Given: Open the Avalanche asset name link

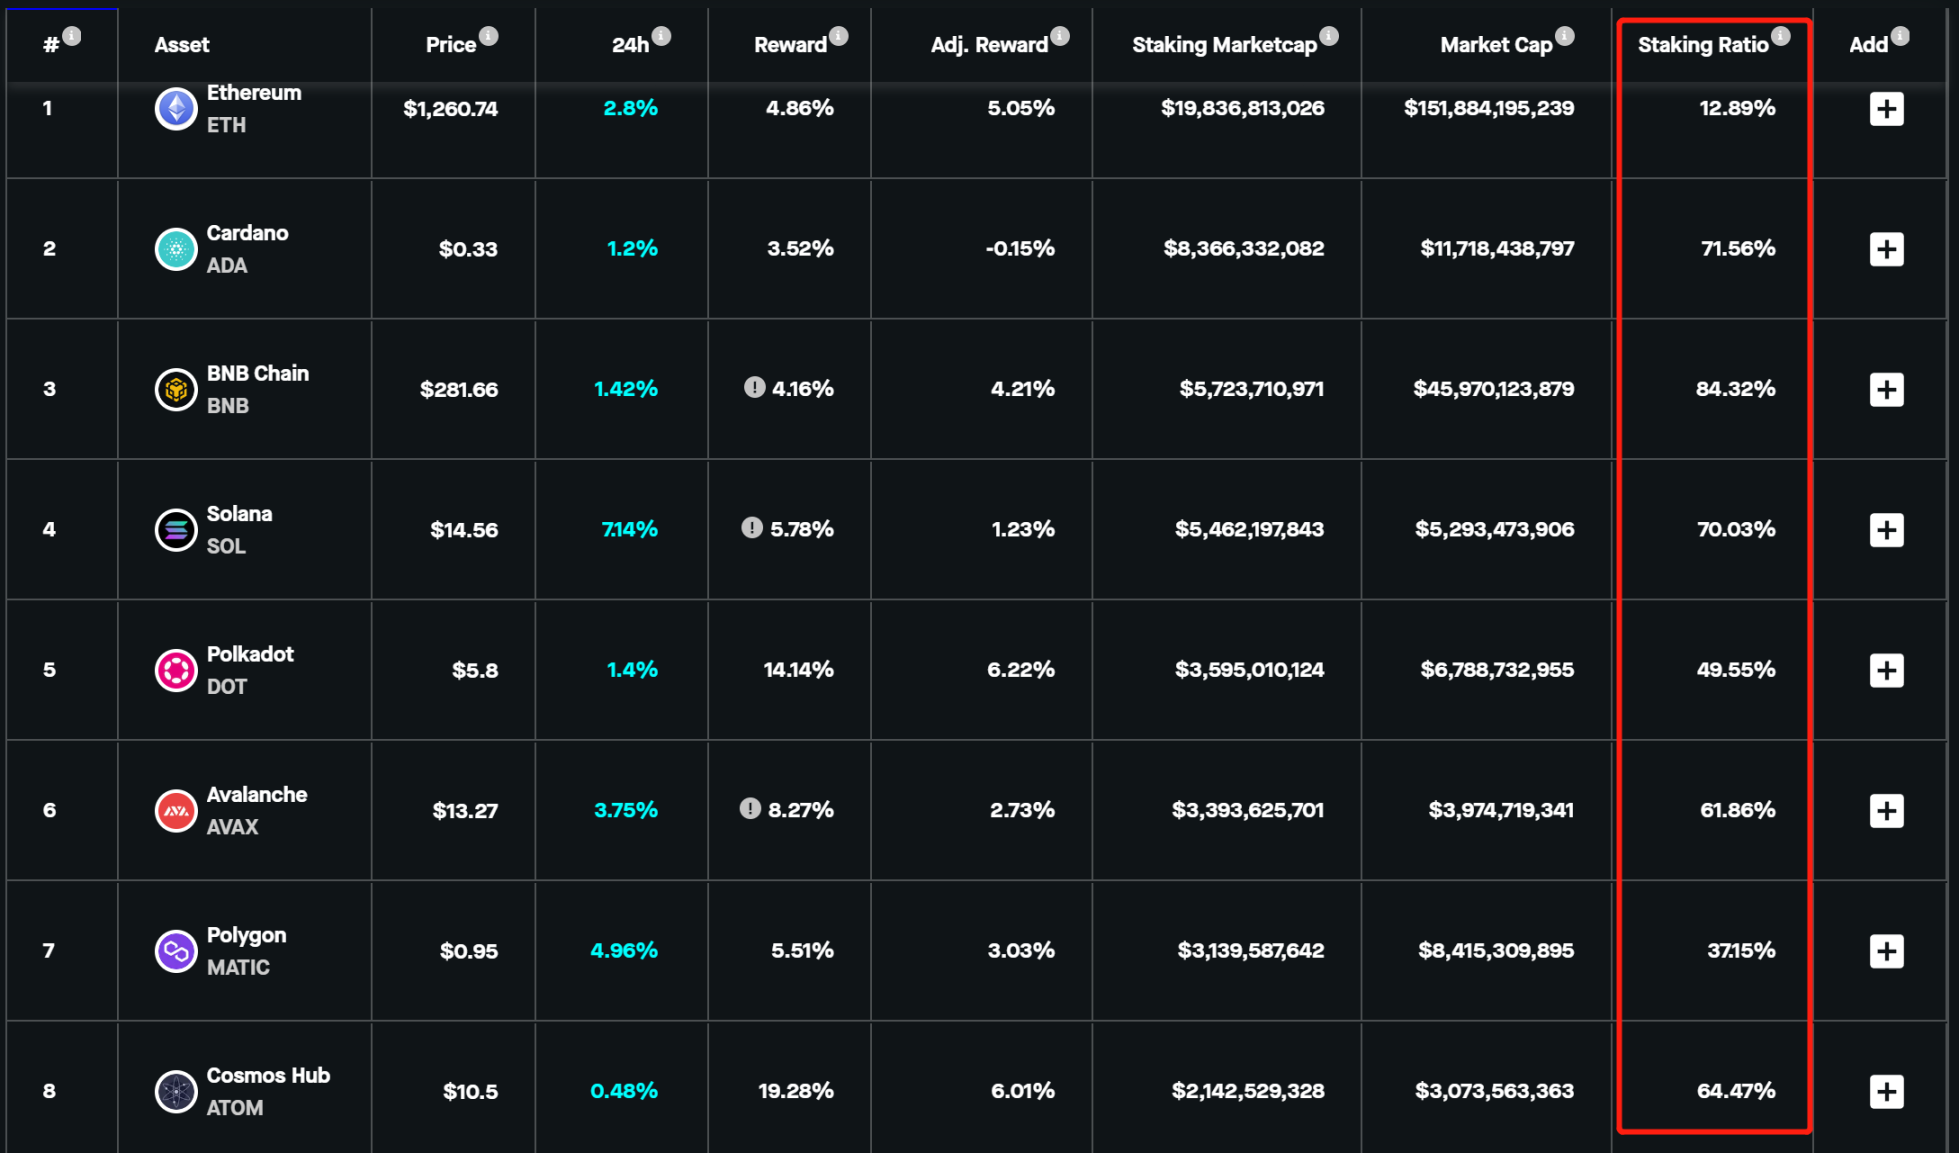Looking at the screenshot, I should (257, 795).
